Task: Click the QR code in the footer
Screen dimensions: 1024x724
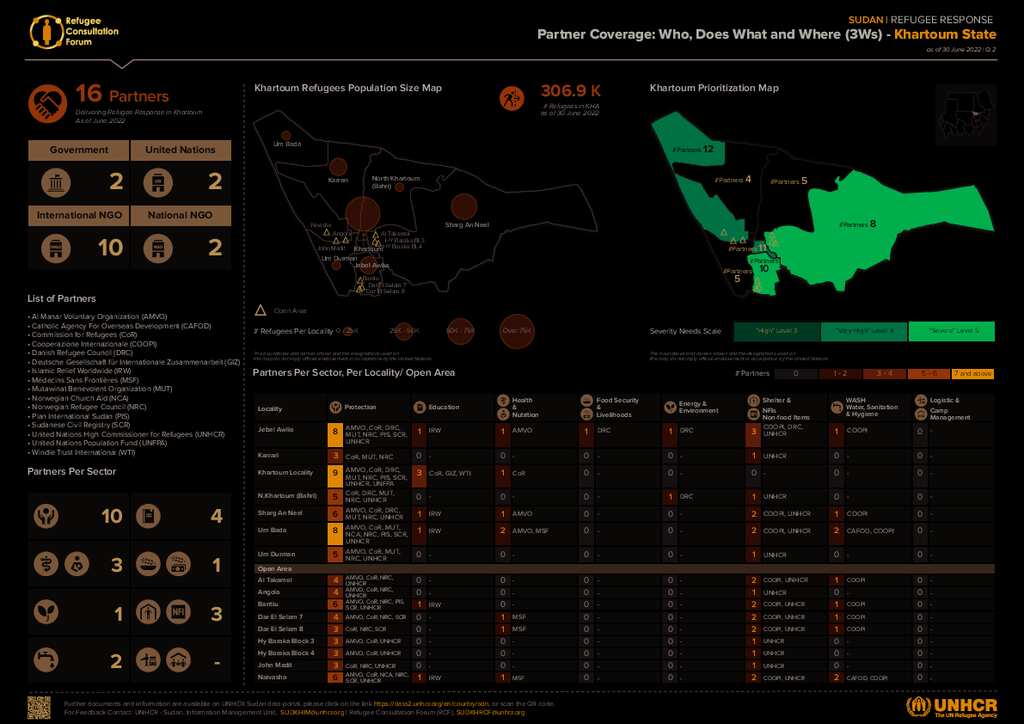Action: pos(39,708)
